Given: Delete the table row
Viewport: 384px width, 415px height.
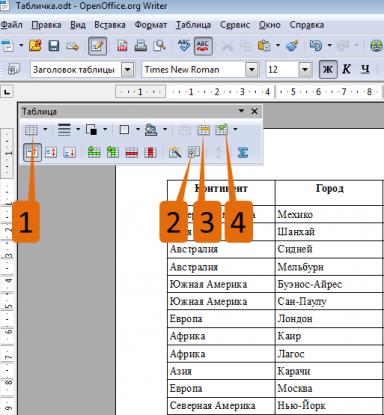Looking at the screenshot, I should click(132, 153).
